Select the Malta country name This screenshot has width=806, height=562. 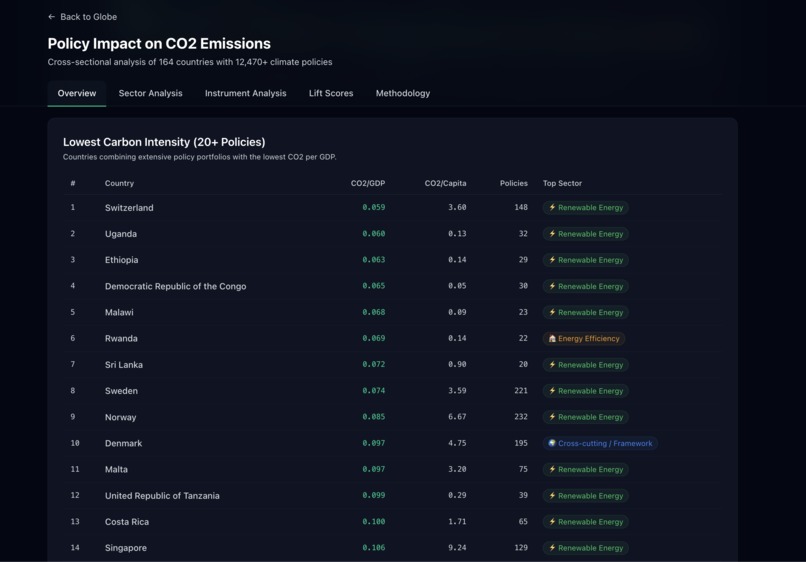coord(116,469)
